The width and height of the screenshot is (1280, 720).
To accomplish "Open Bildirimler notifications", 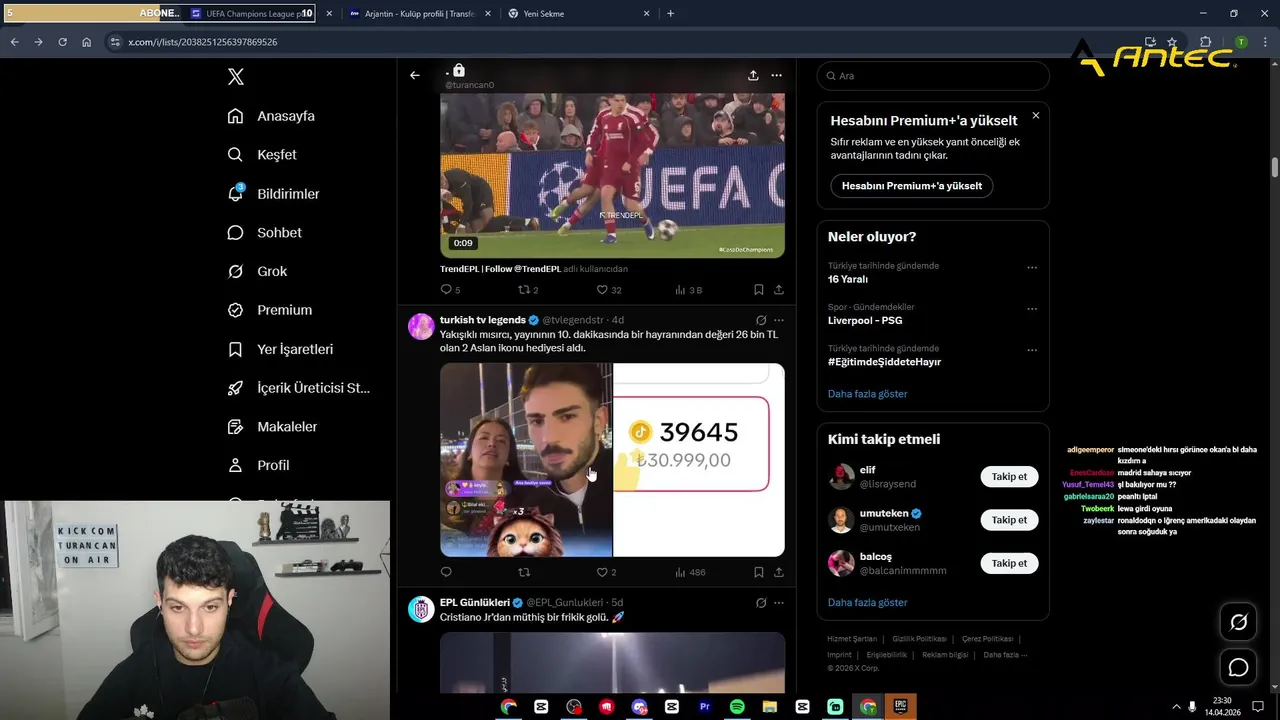I will (273, 194).
